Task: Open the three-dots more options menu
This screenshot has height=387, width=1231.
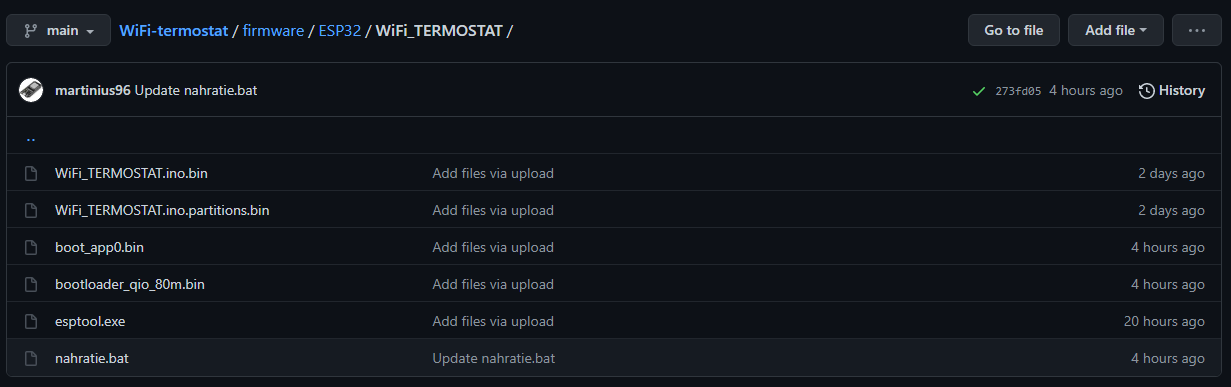Action: pyautogui.click(x=1196, y=30)
